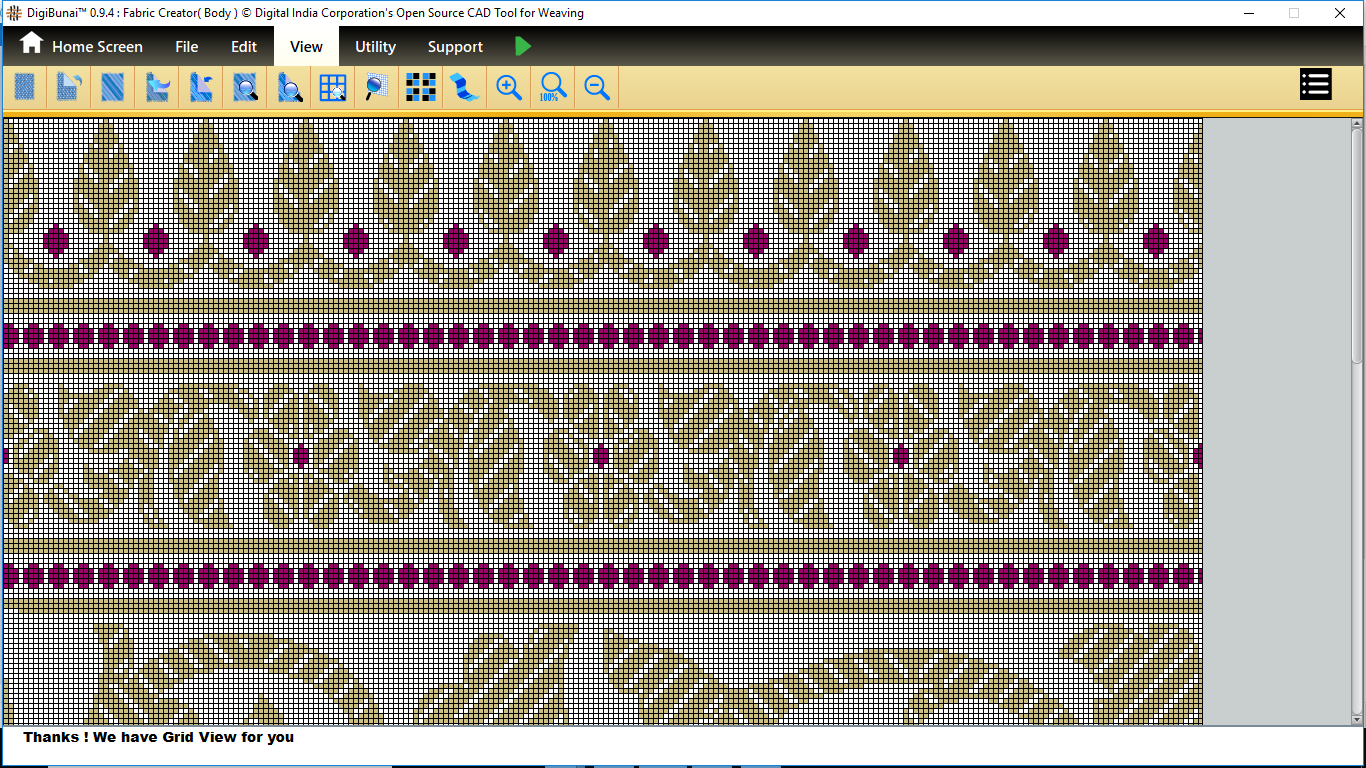Open the Support menu
This screenshot has width=1366, height=768.
click(455, 47)
